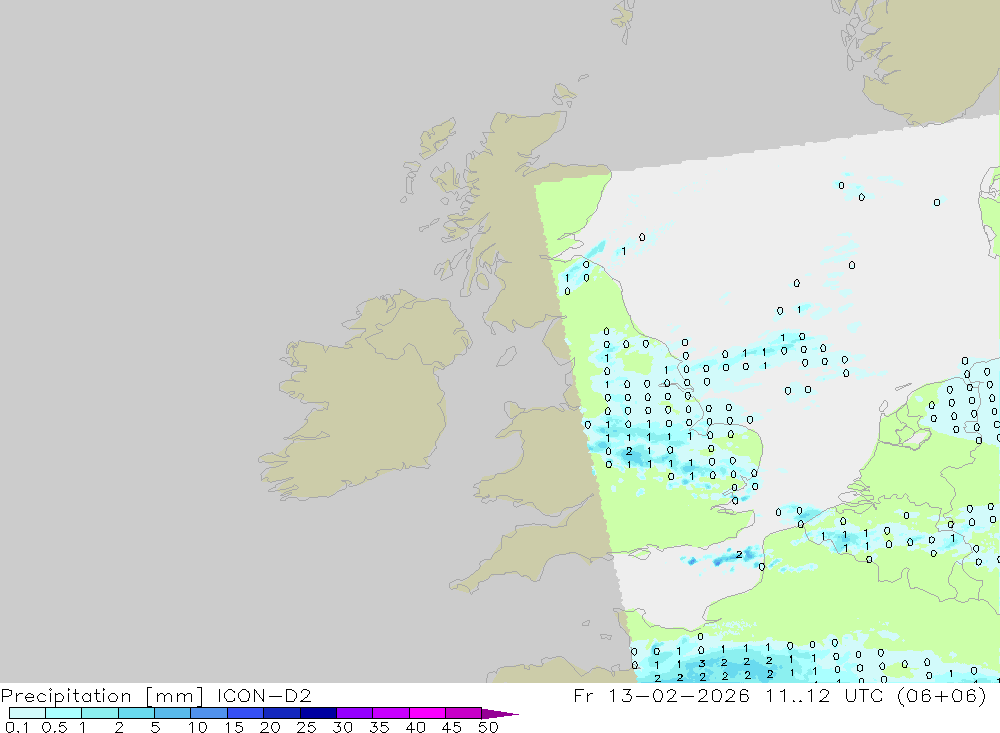Click the 5–10 mm legend color swatch
The image size is (1000, 733).
pyautogui.click(x=173, y=713)
